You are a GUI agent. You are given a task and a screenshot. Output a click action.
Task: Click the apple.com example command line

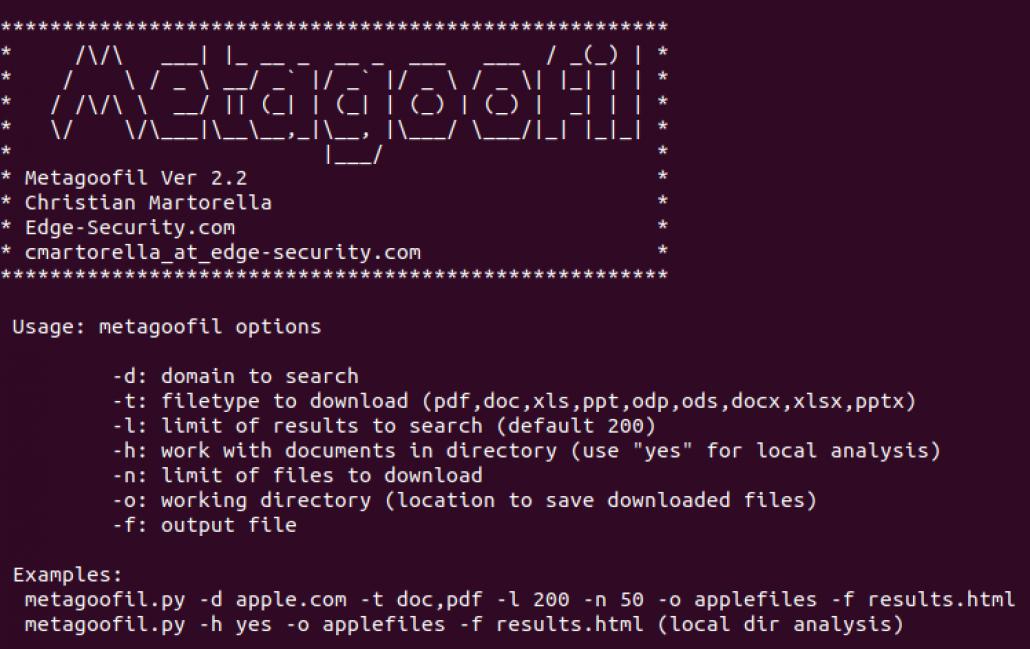[x=519, y=600]
